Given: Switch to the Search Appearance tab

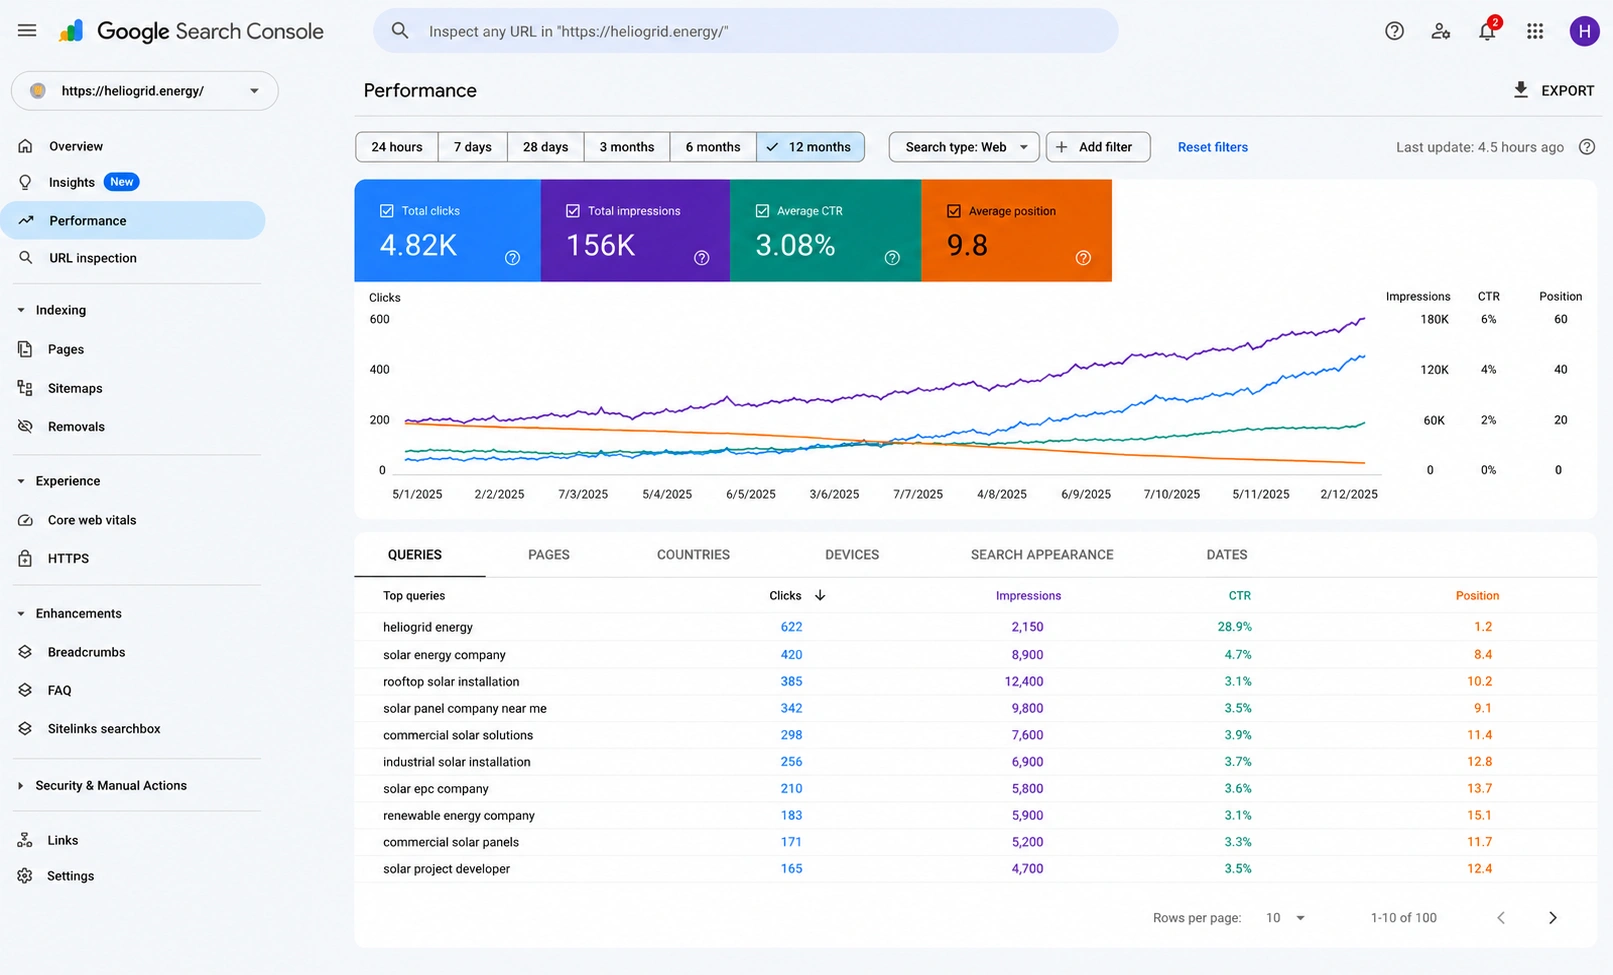Looking at the screenshot, I should click(x=1042, y=555).
